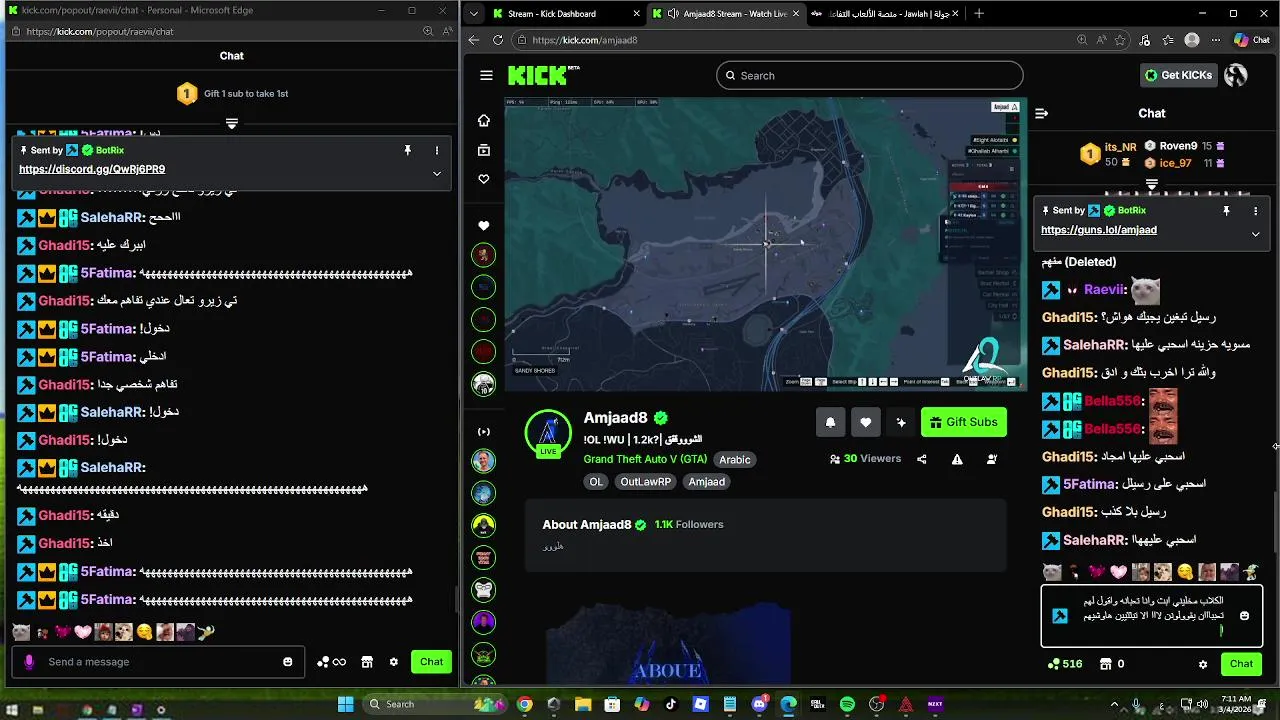Focus the Kick Search field
1280x720 pixels.
tap(869, 75)
